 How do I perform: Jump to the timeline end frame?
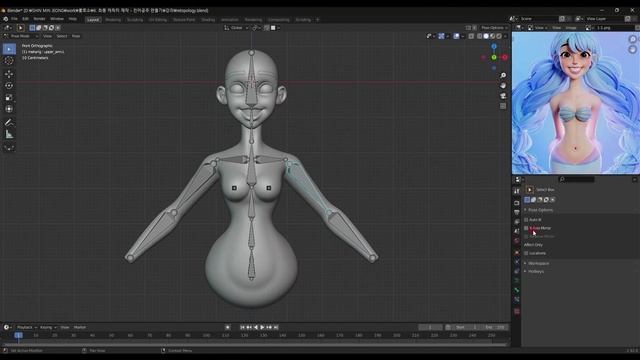(x=276, y=327)
